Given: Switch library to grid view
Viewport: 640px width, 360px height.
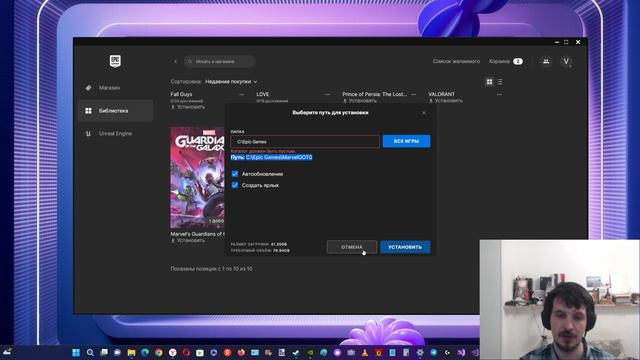Looking at the screenshot, I should [489, 82].
